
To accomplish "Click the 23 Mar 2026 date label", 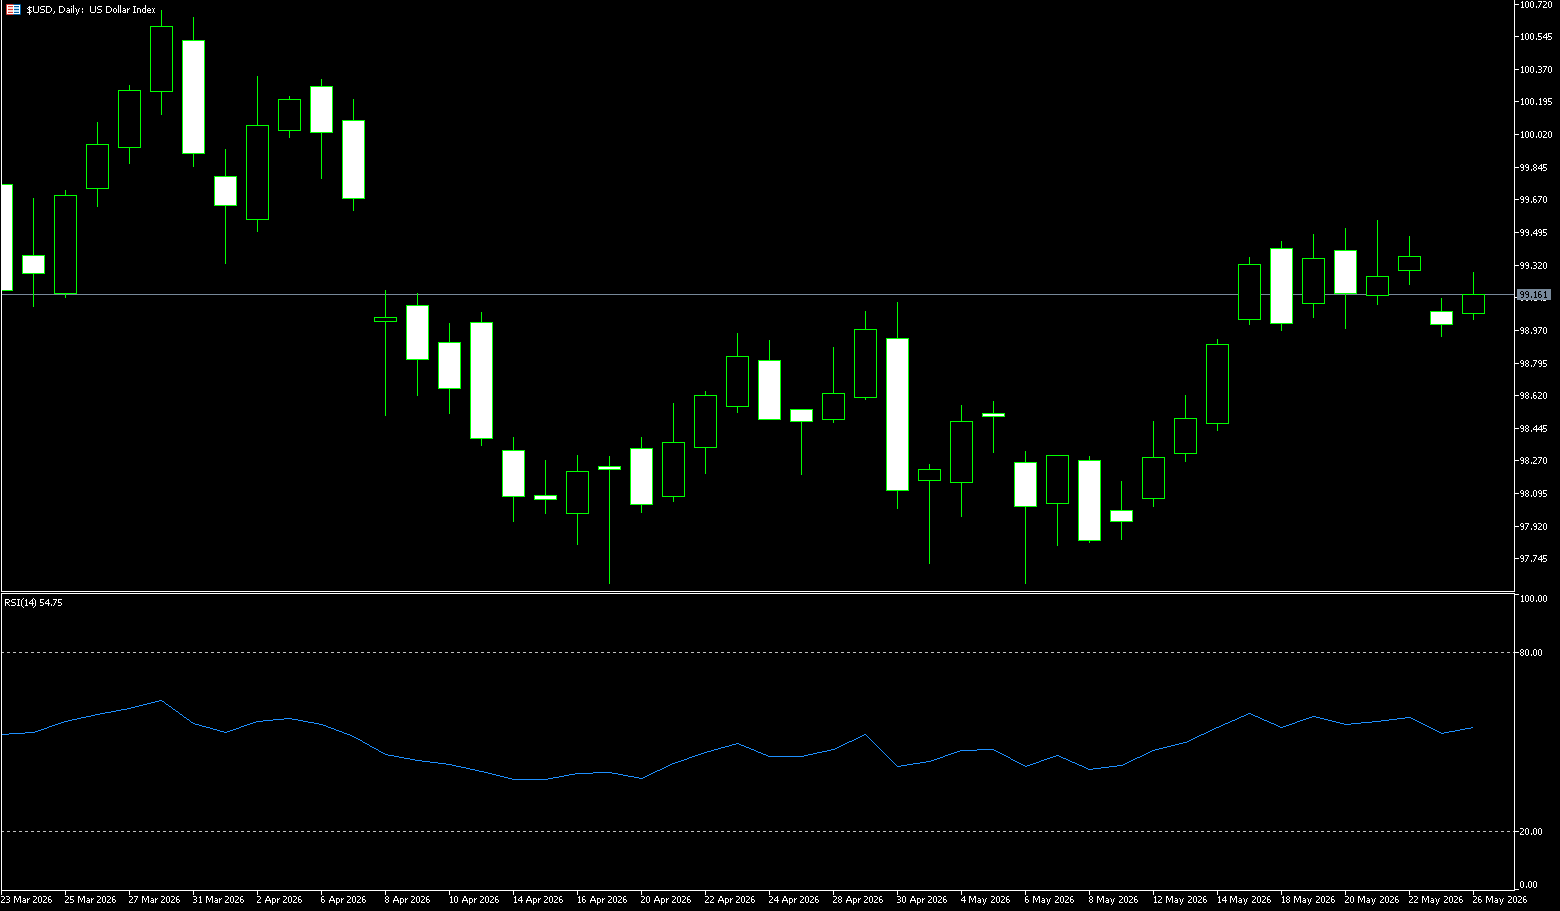I will pos(27,900).
